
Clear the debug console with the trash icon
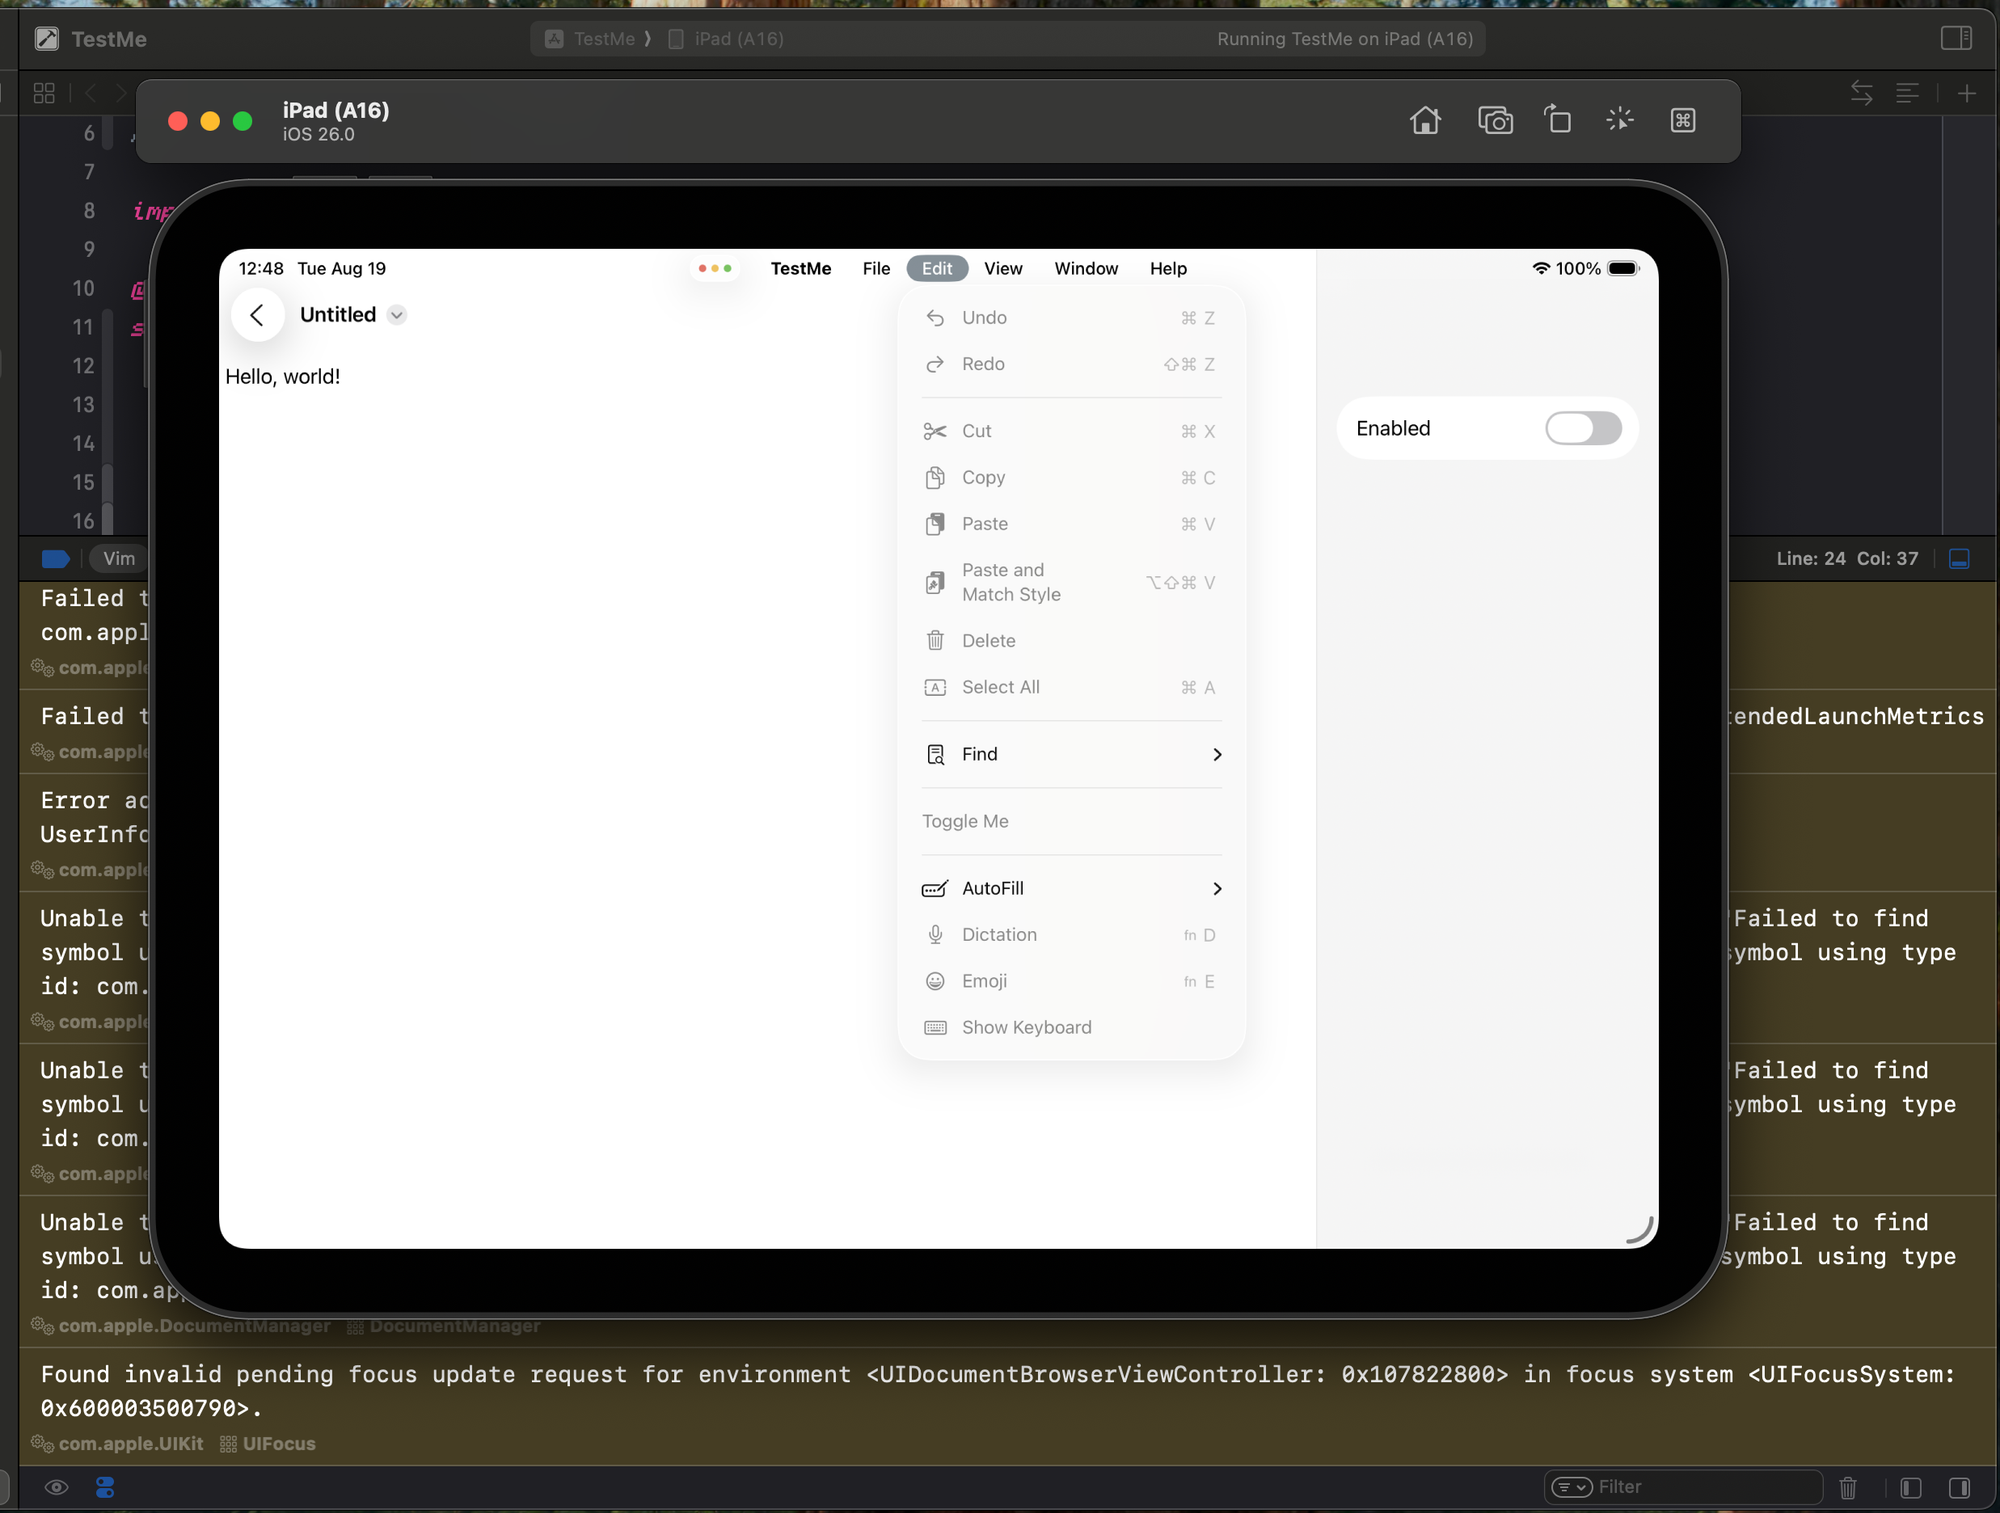coord(1847,1487)
